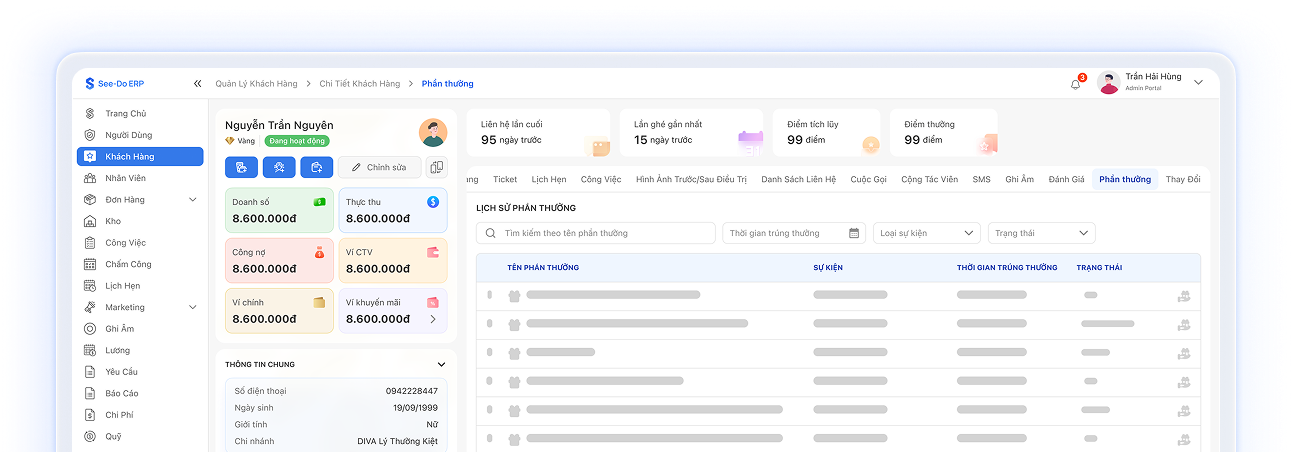Go to Quản Lý Khách Hàng breadcrumb

point(257,84)
